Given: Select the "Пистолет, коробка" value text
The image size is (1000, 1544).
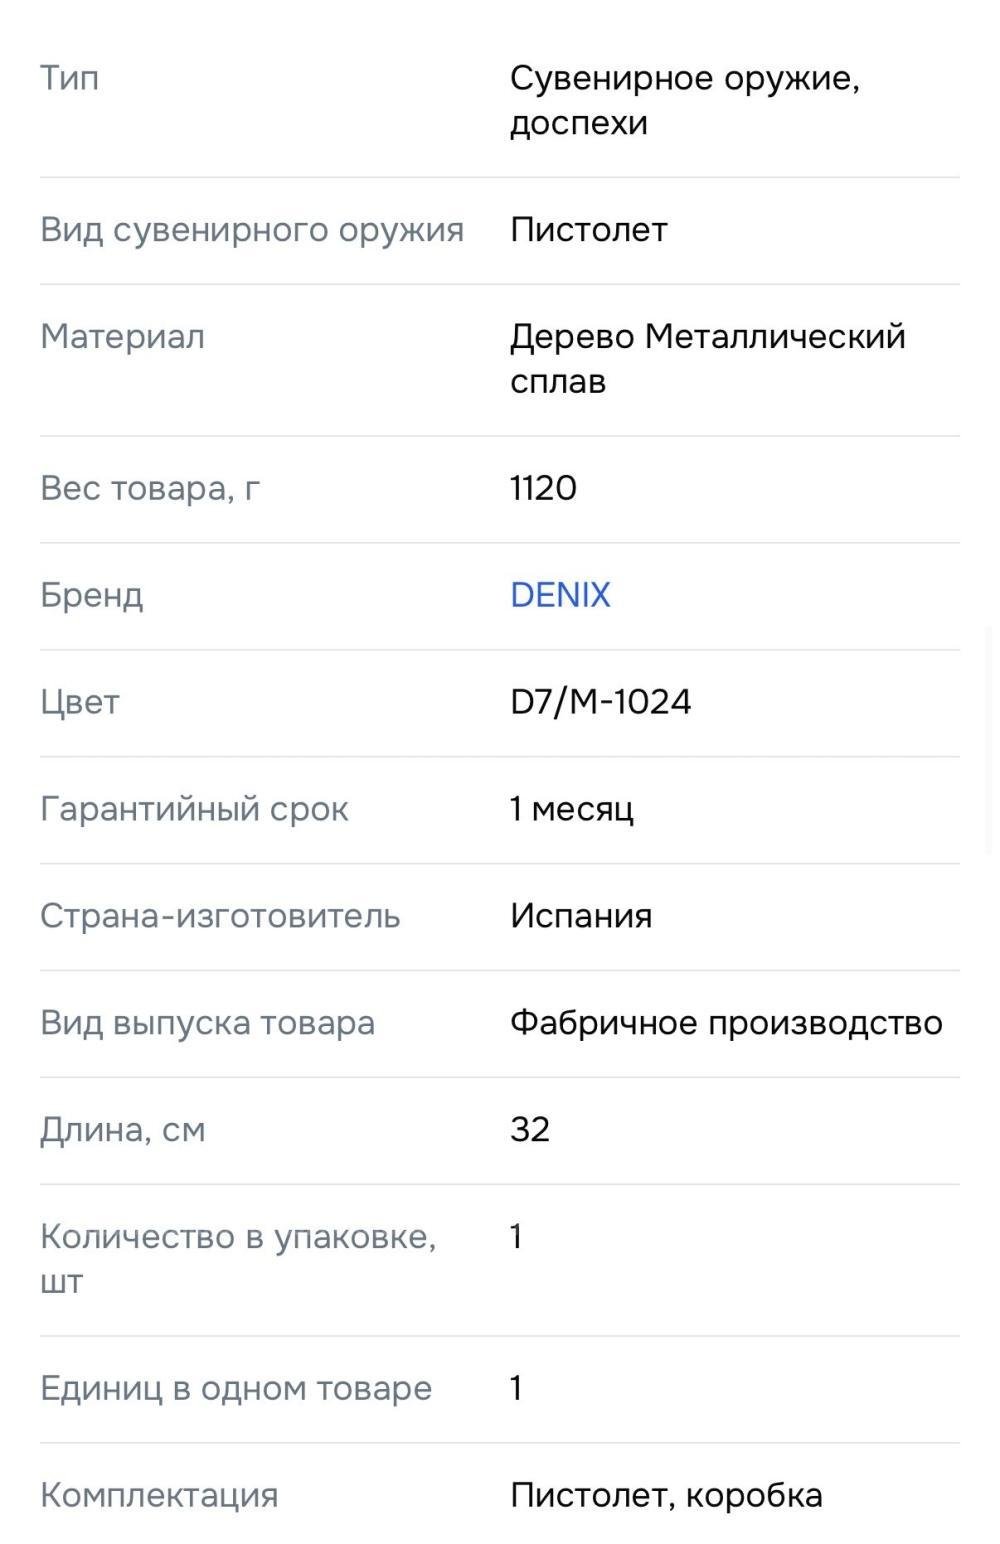Looking at the screenshot, I should (x=666, y=1496).
